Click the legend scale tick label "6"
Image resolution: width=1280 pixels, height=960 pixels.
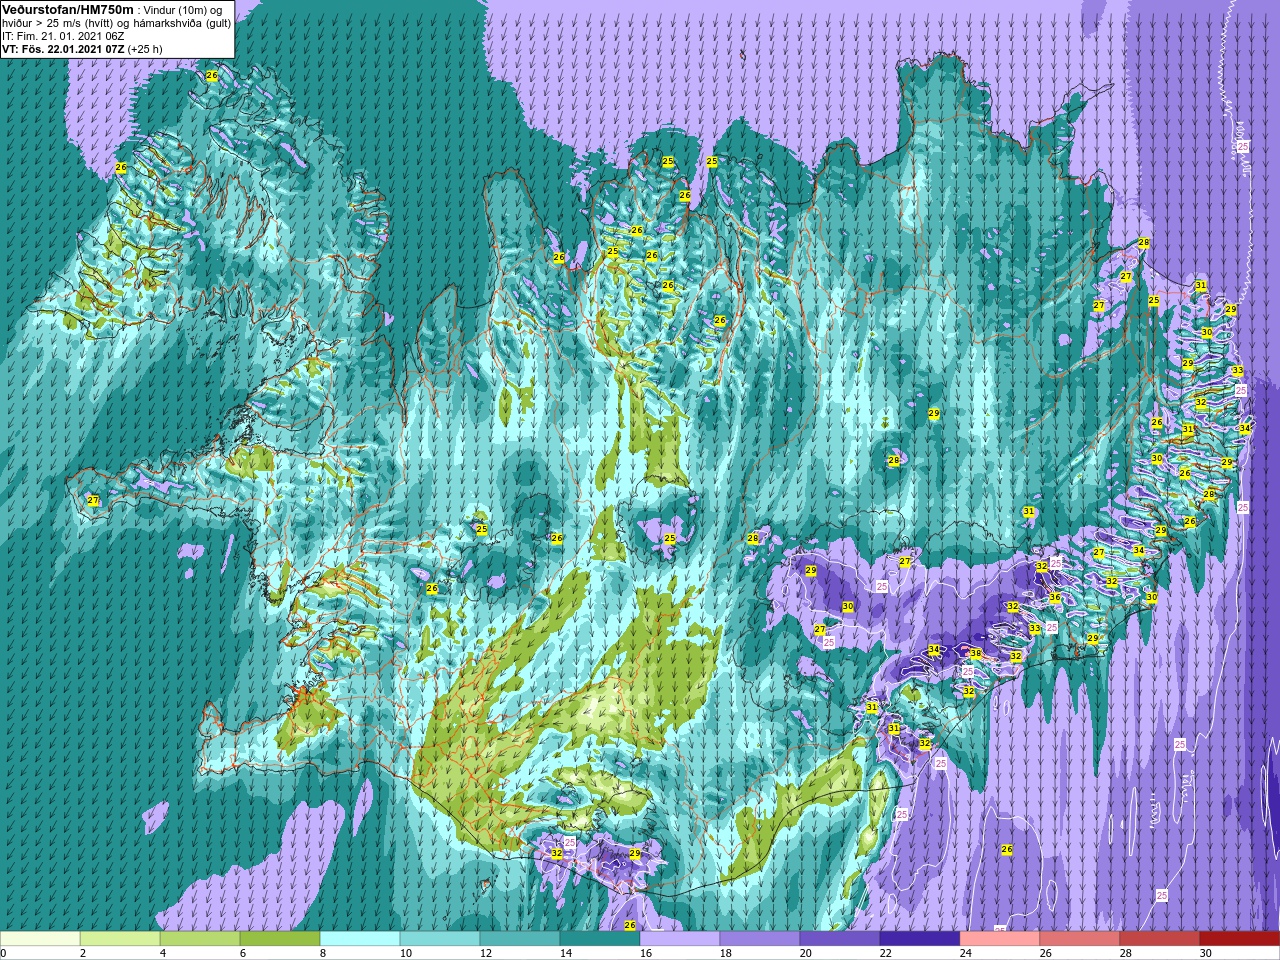(243, 953)
